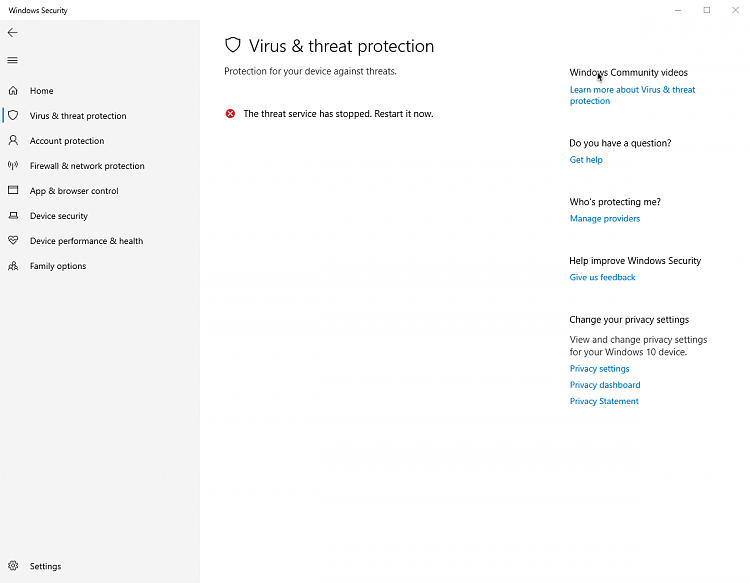Image resolution: width=750 pixels, height=583 pixels.
Task: Select Virus & threat protection in sidebar
Action: click(x=78, y=116)
